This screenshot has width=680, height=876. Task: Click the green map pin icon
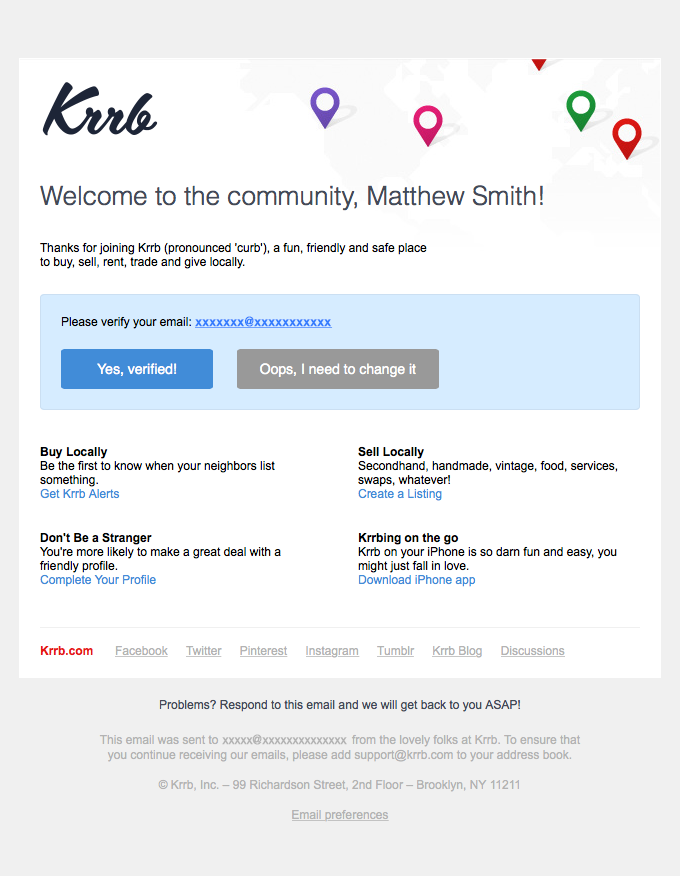(581, 111)
